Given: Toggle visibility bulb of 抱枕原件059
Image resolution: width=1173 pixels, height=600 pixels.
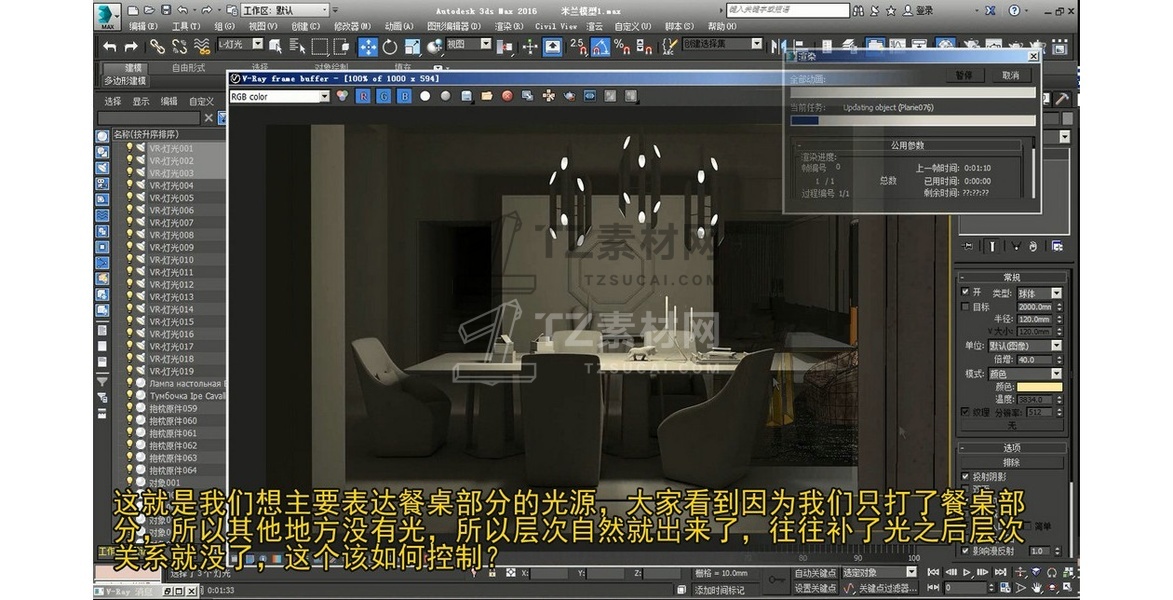Looking at the screenshot, I should (129, 408).
